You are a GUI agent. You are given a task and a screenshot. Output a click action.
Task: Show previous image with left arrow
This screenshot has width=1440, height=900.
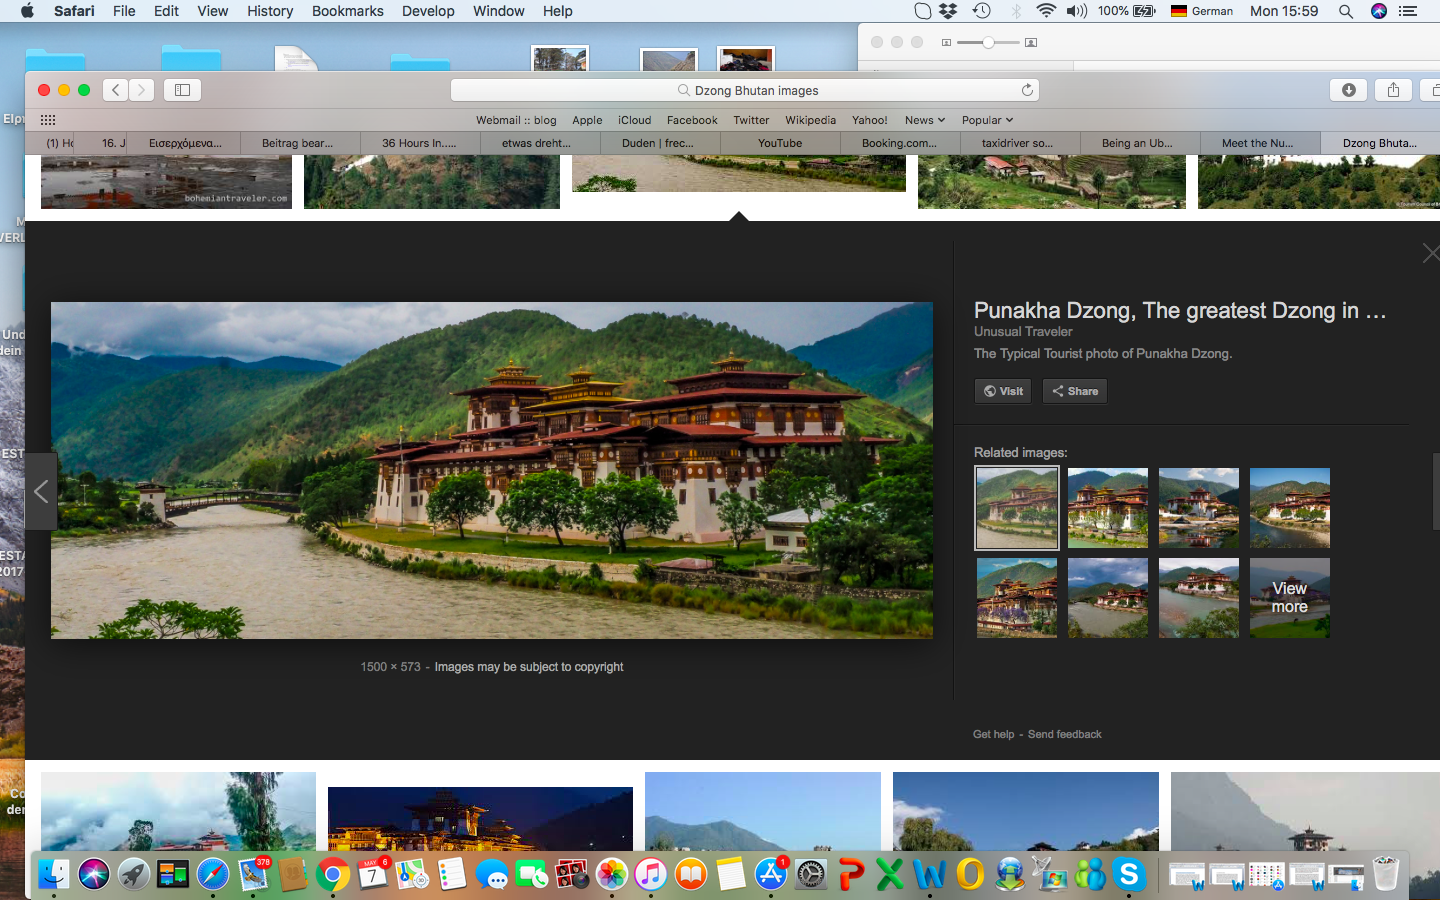41,491
